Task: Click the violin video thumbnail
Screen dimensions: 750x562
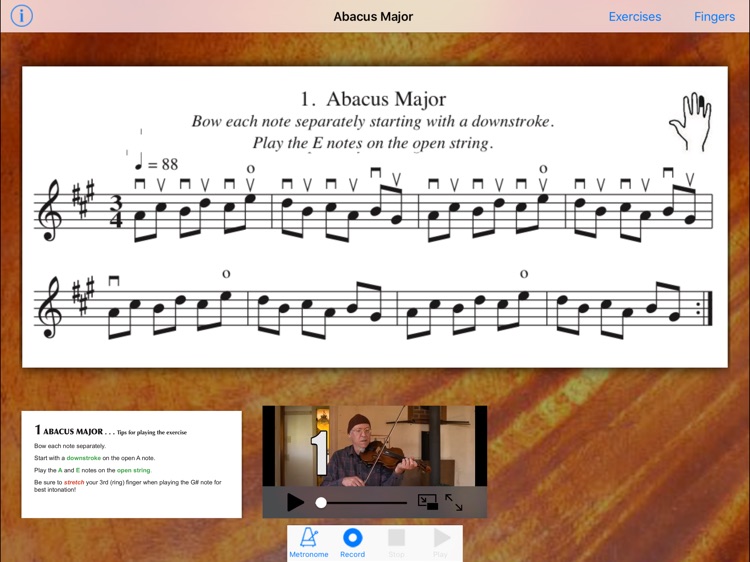Action: click(x=375, y=446)
